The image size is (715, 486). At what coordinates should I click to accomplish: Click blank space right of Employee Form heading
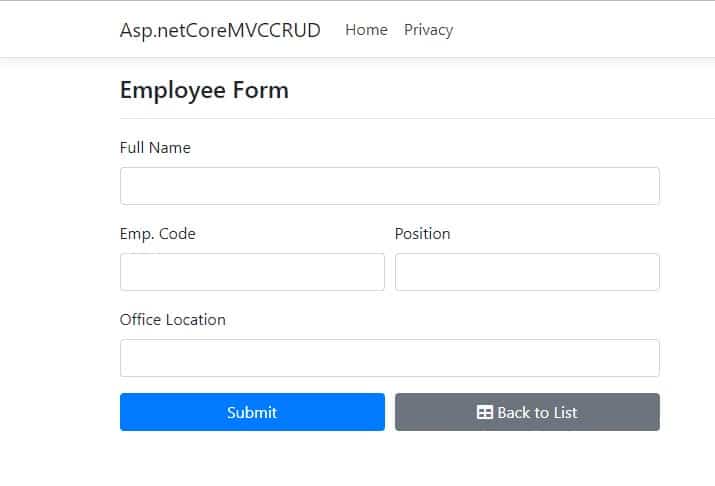coord(500,90)
